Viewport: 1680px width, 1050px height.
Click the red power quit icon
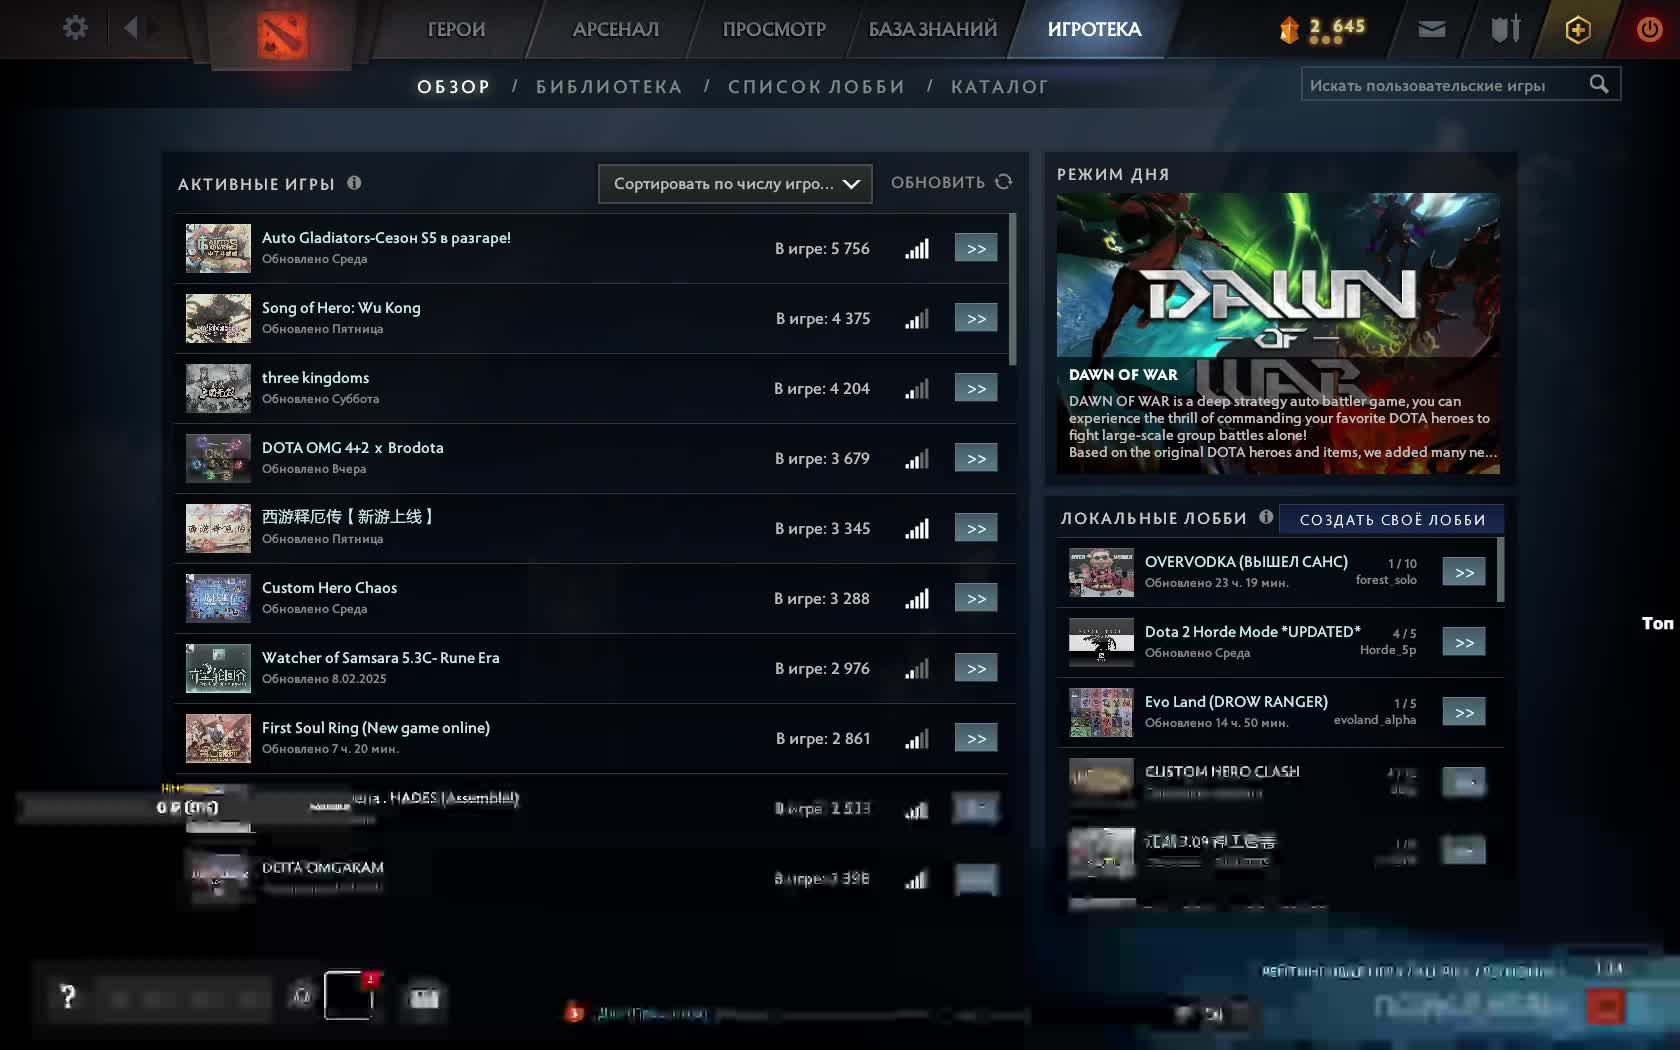(1650, 29)
